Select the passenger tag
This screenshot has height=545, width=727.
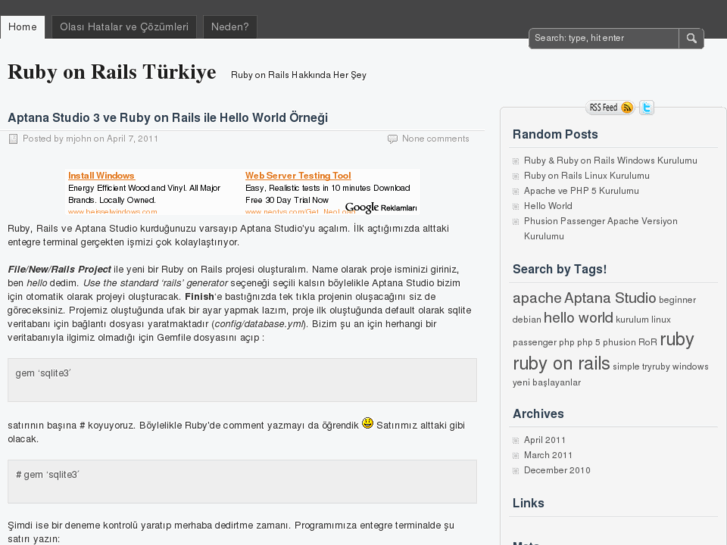tap(534, 343)
